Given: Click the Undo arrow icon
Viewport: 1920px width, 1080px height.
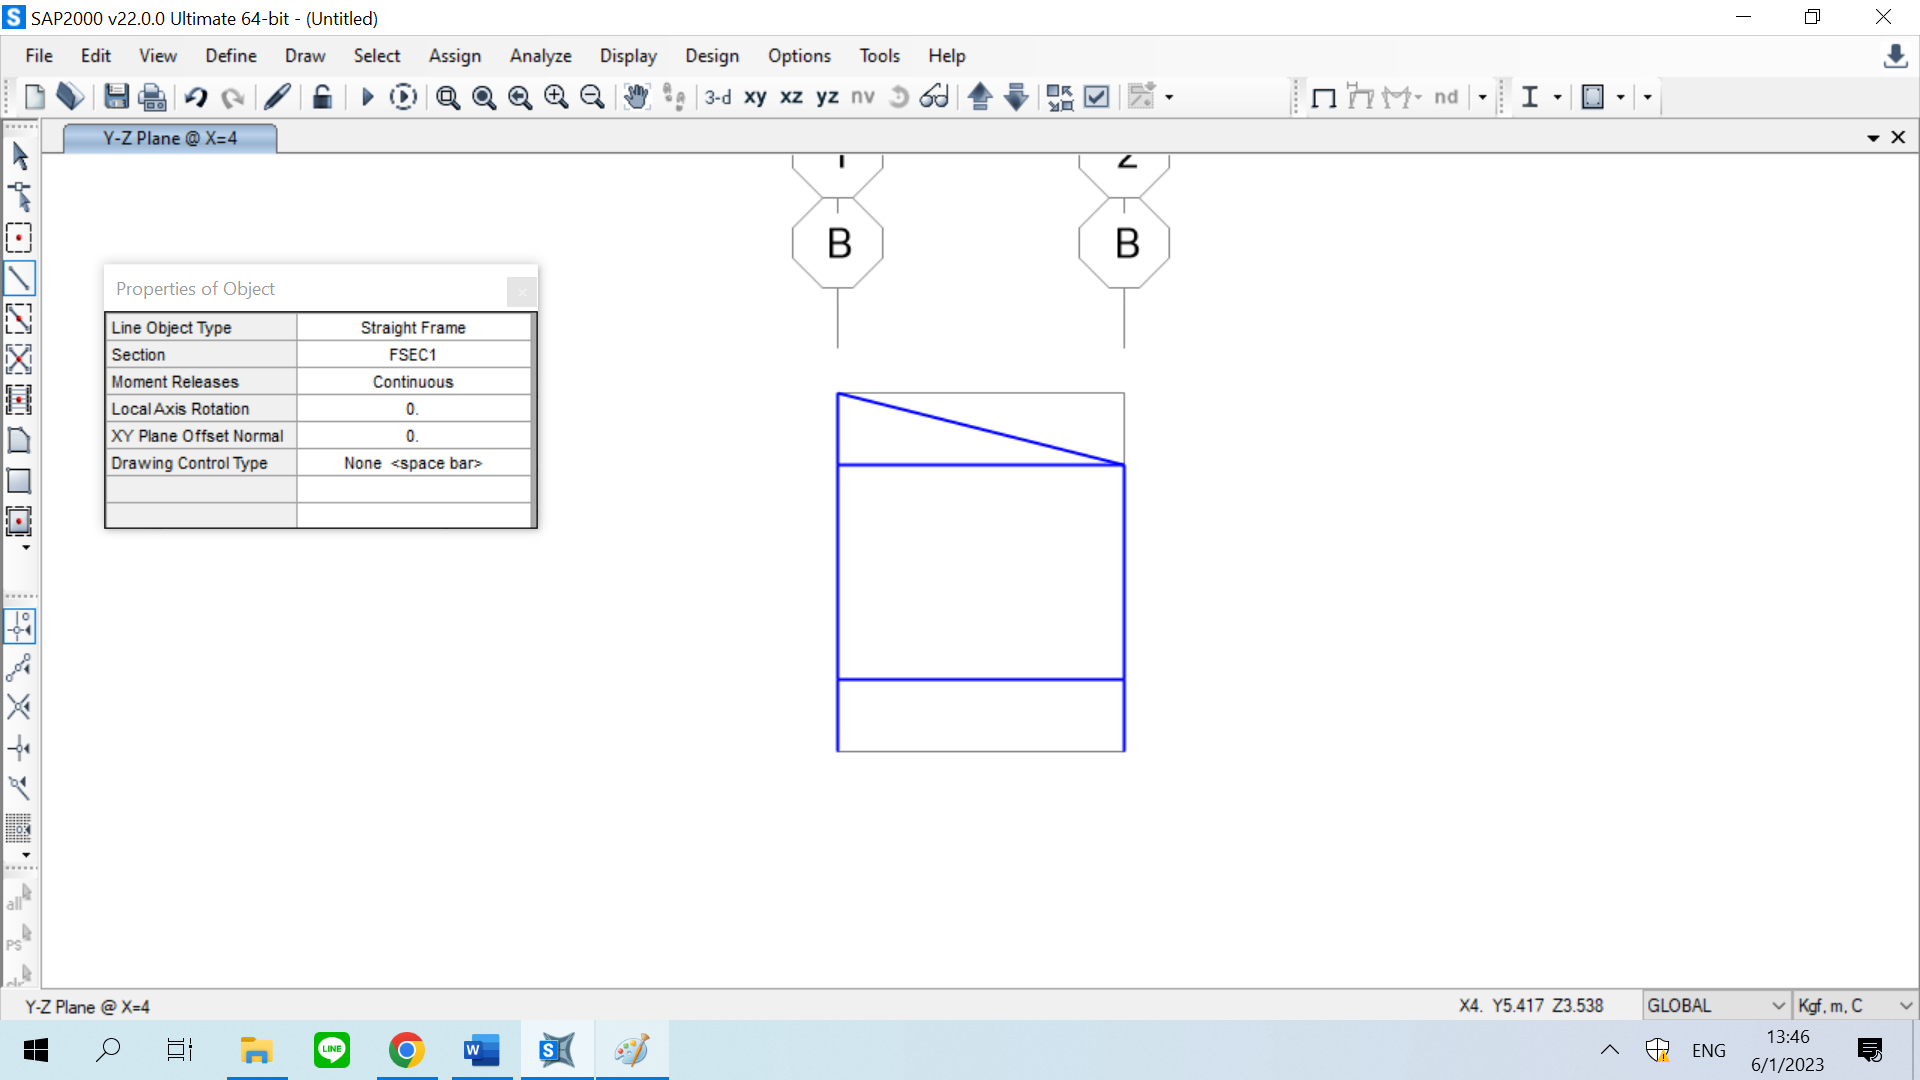Looking at the screenshot, I should tap(196, 97).
